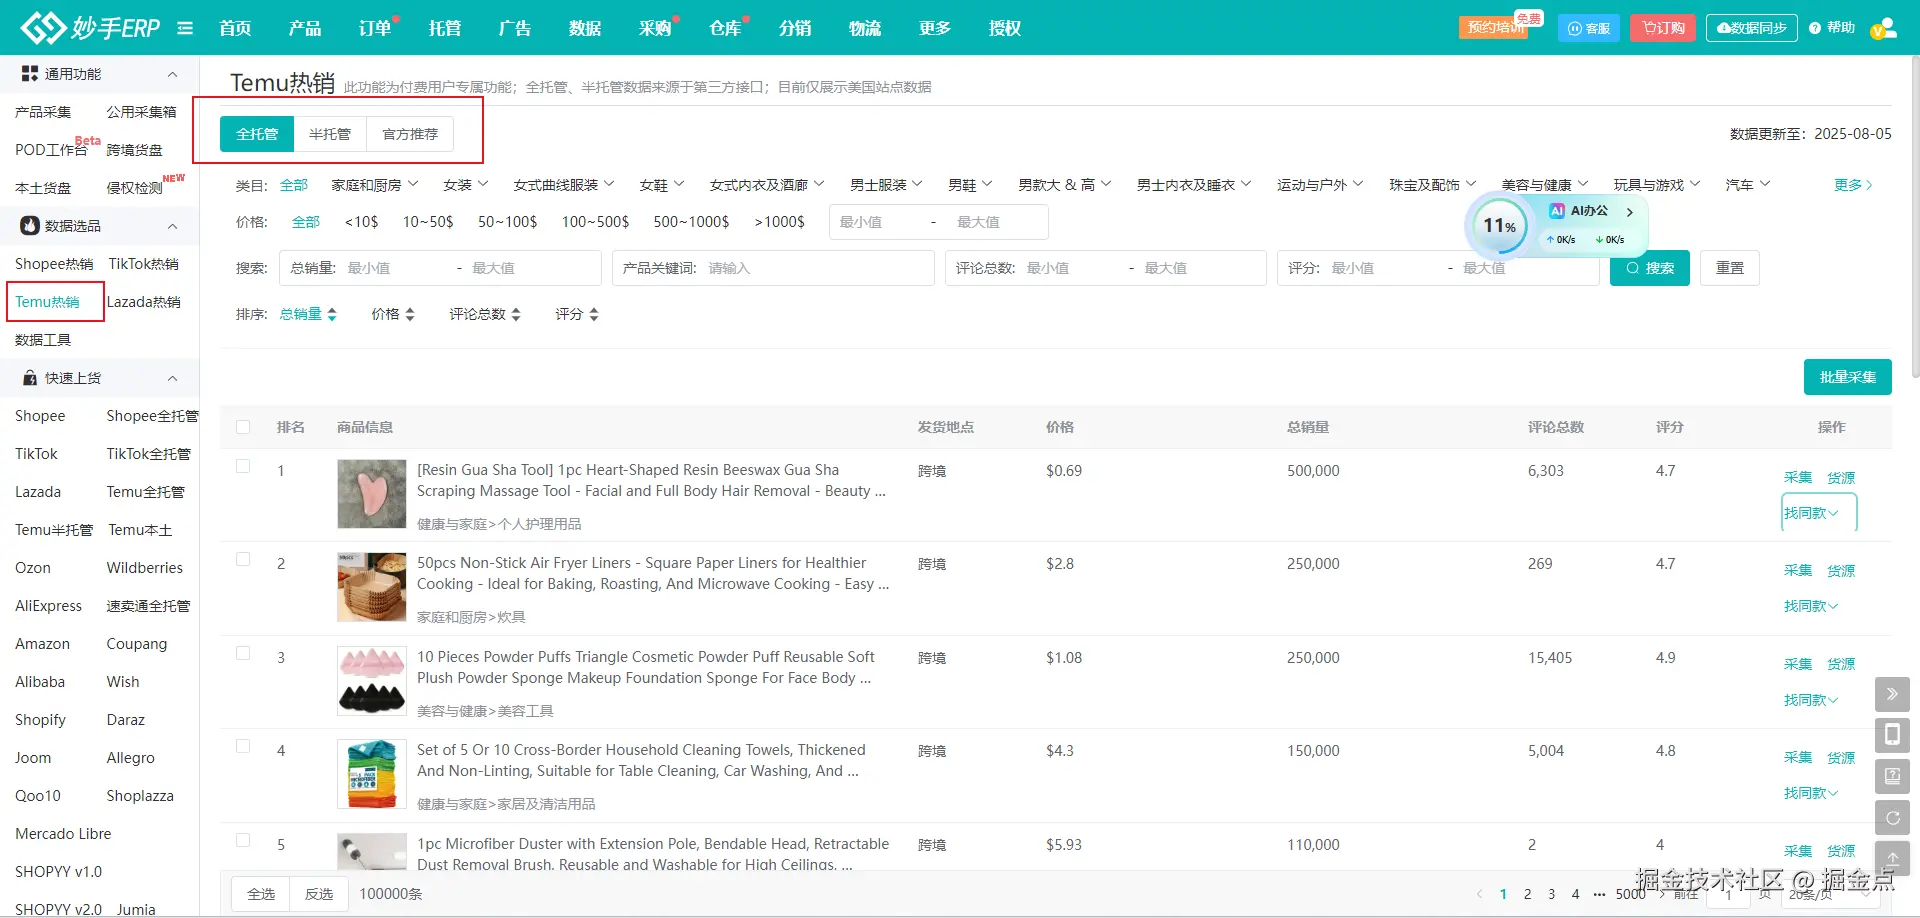Open Temu热销 in the sidebar

pos(47,302)
